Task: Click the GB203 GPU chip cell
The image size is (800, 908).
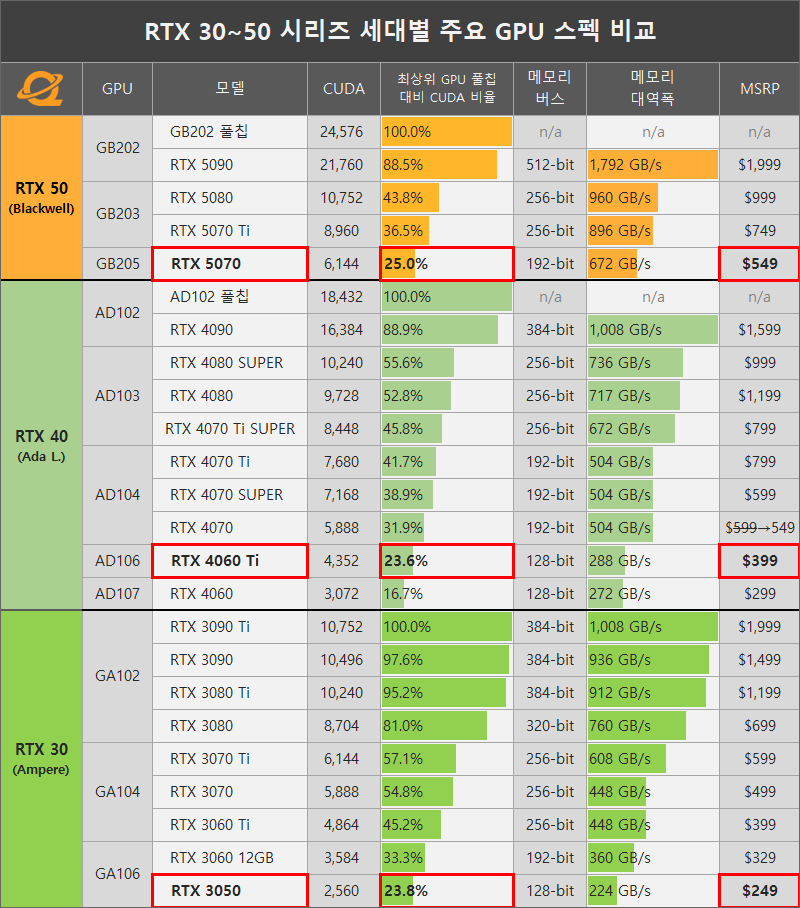Action: click(118, 214)
